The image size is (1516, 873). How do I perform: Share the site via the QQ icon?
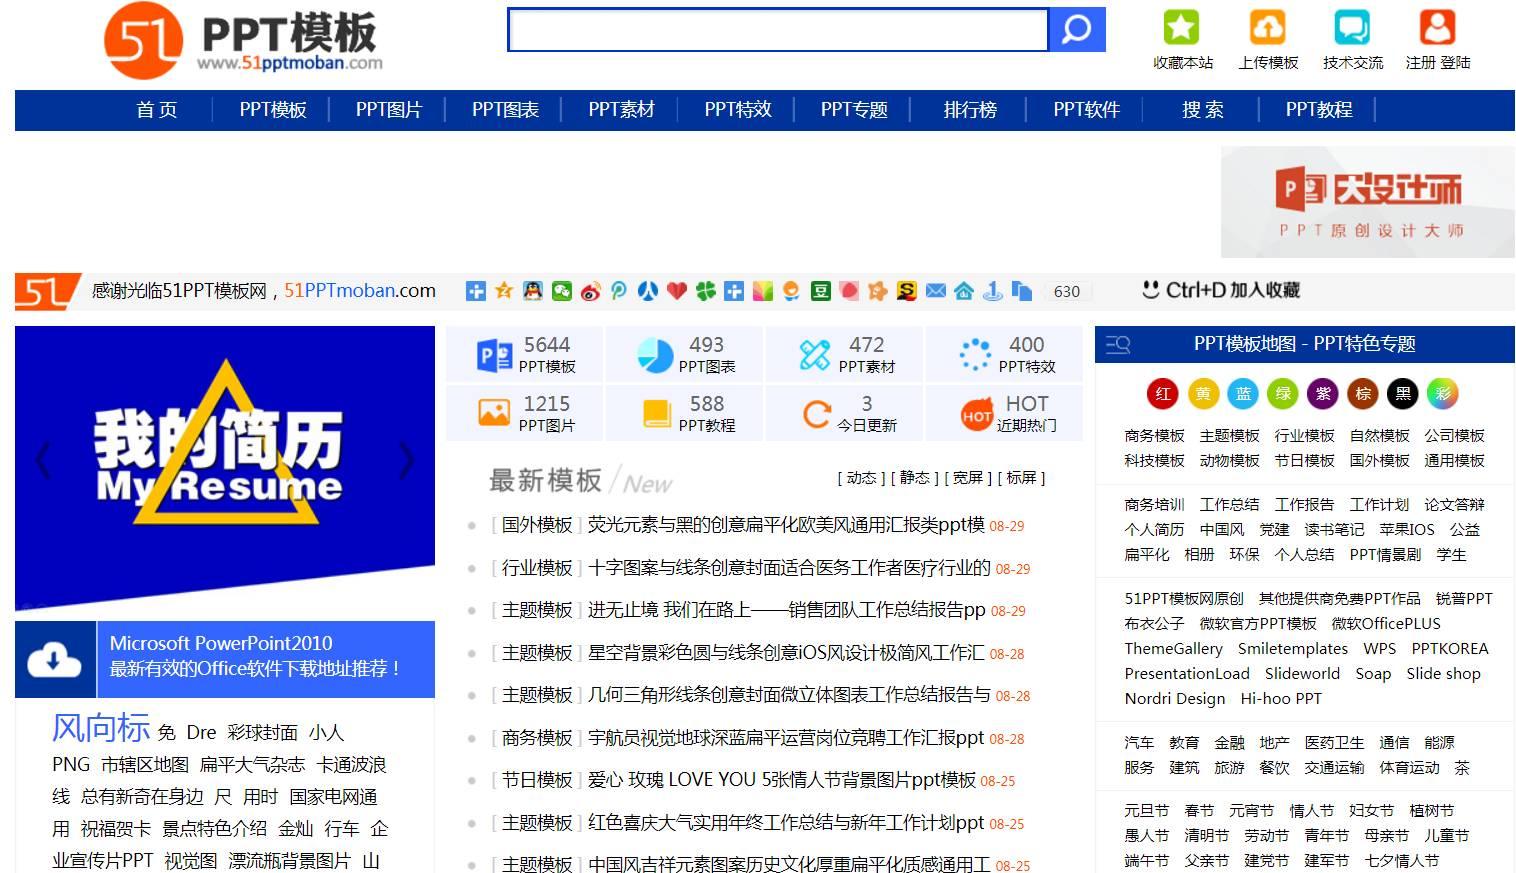534,291
